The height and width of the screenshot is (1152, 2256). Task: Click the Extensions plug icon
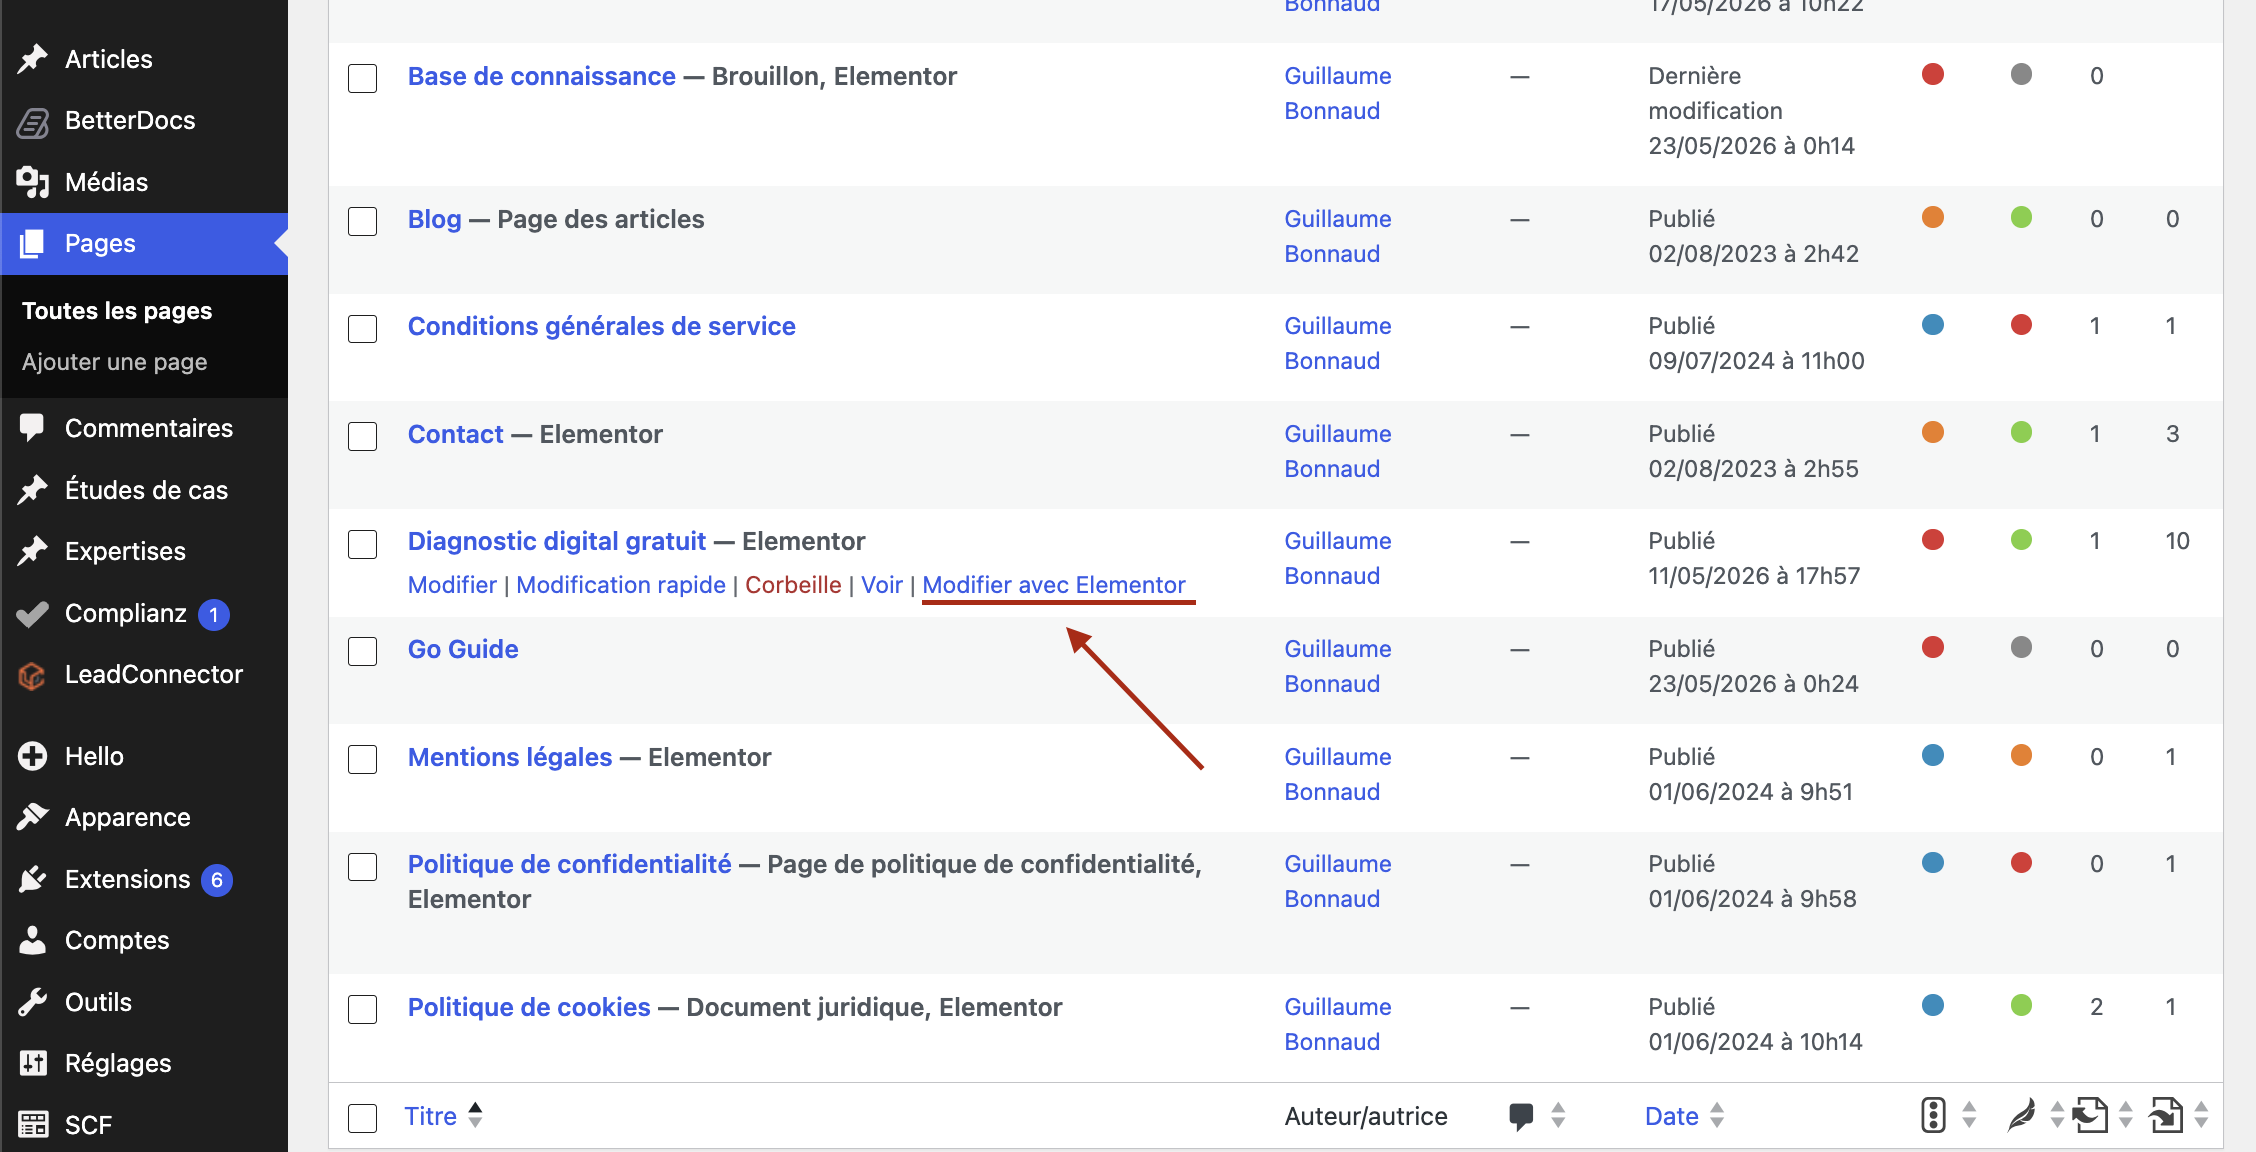coord(32,879)
